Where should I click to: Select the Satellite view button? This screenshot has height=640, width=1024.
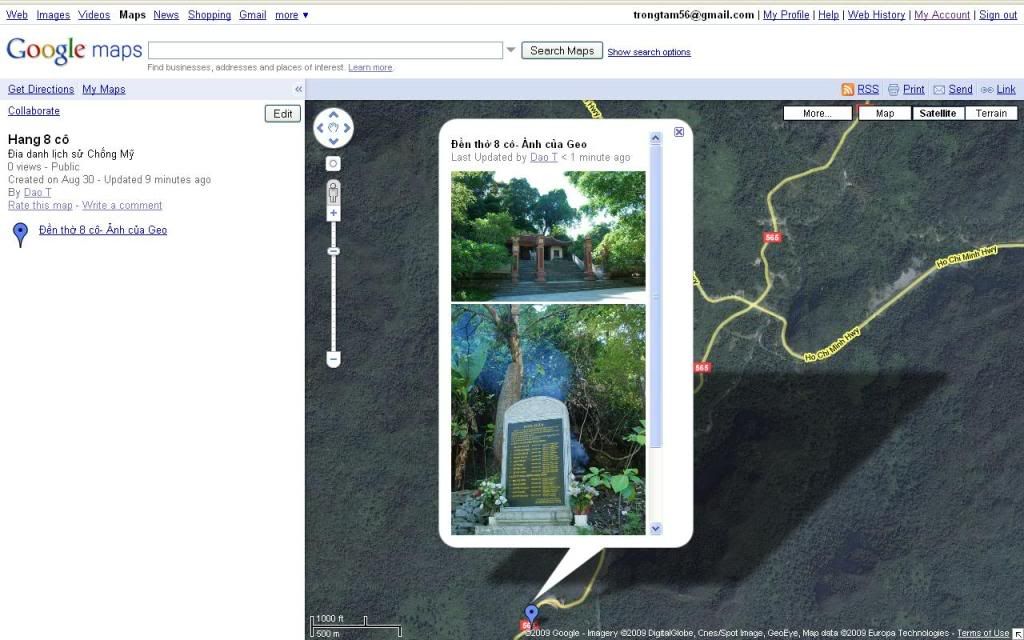tap(937, 113)
